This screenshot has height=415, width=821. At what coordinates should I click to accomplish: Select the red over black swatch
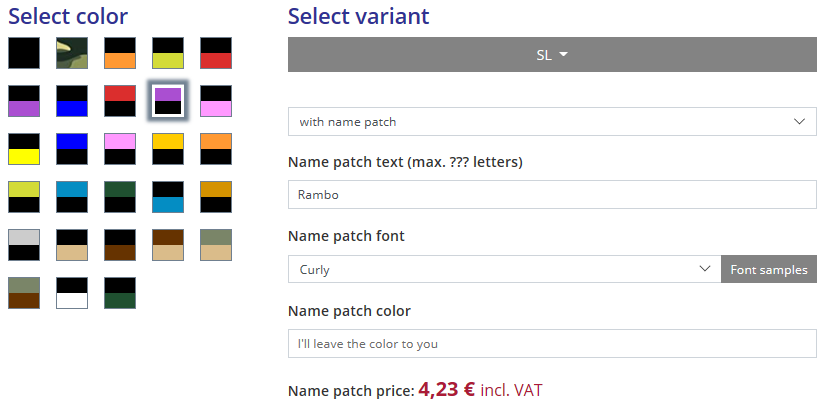120,101
